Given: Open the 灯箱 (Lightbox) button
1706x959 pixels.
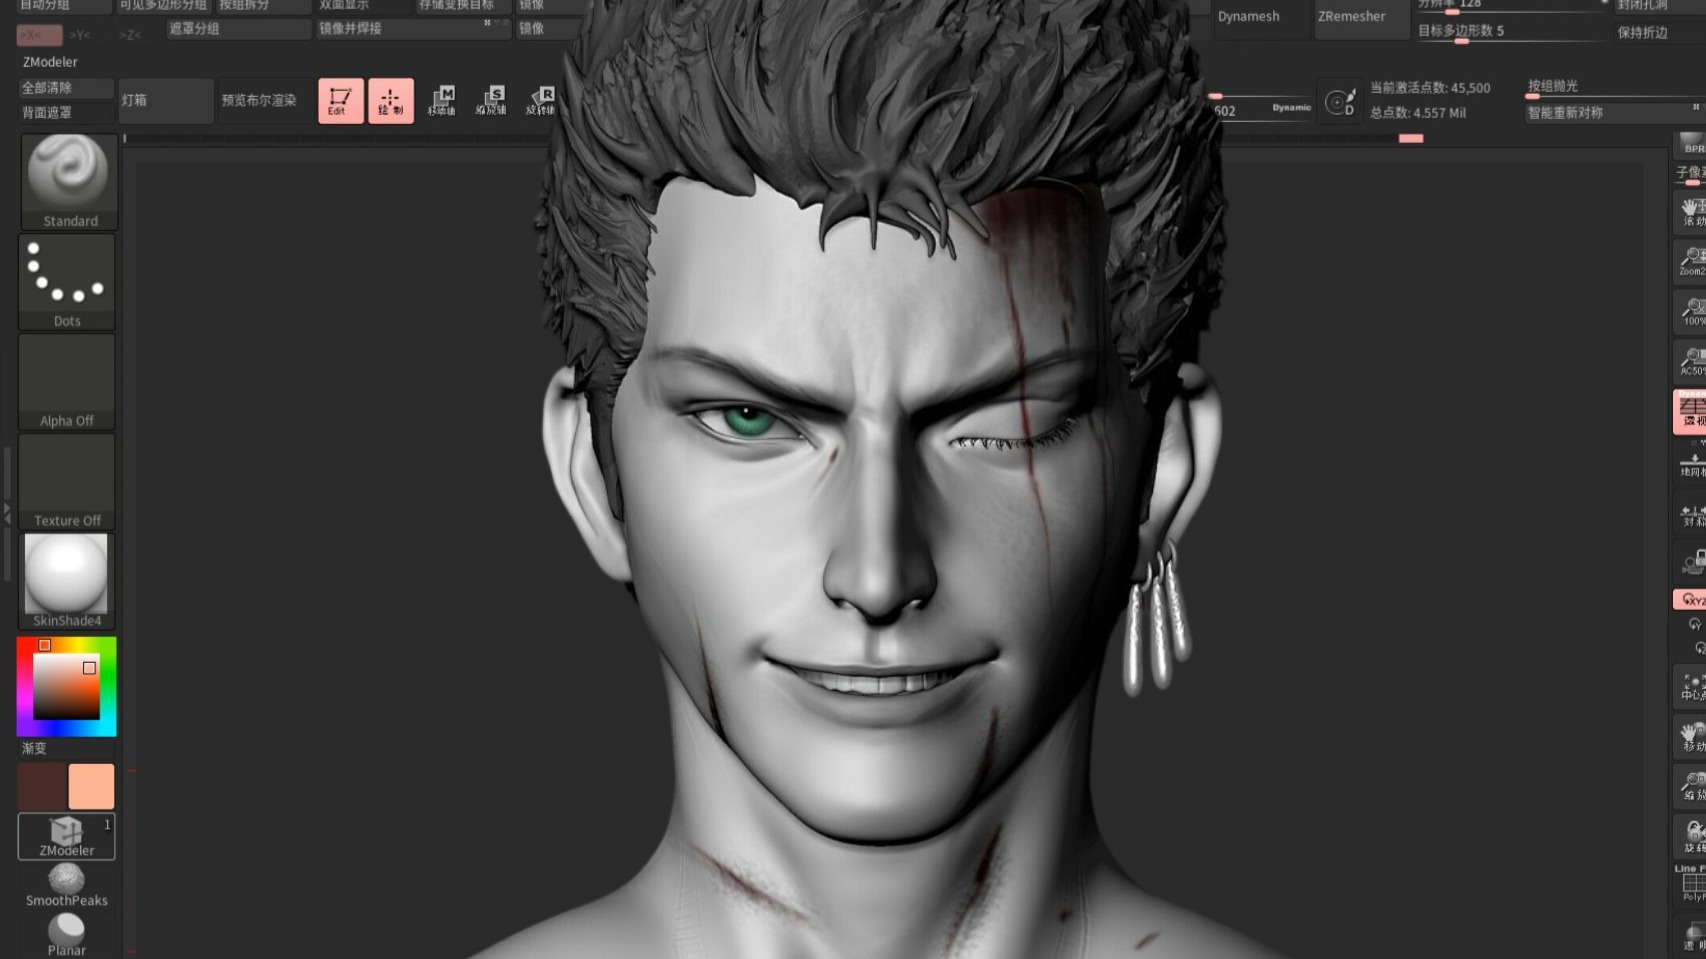Looking at the screenshot, I should [165, 101].
